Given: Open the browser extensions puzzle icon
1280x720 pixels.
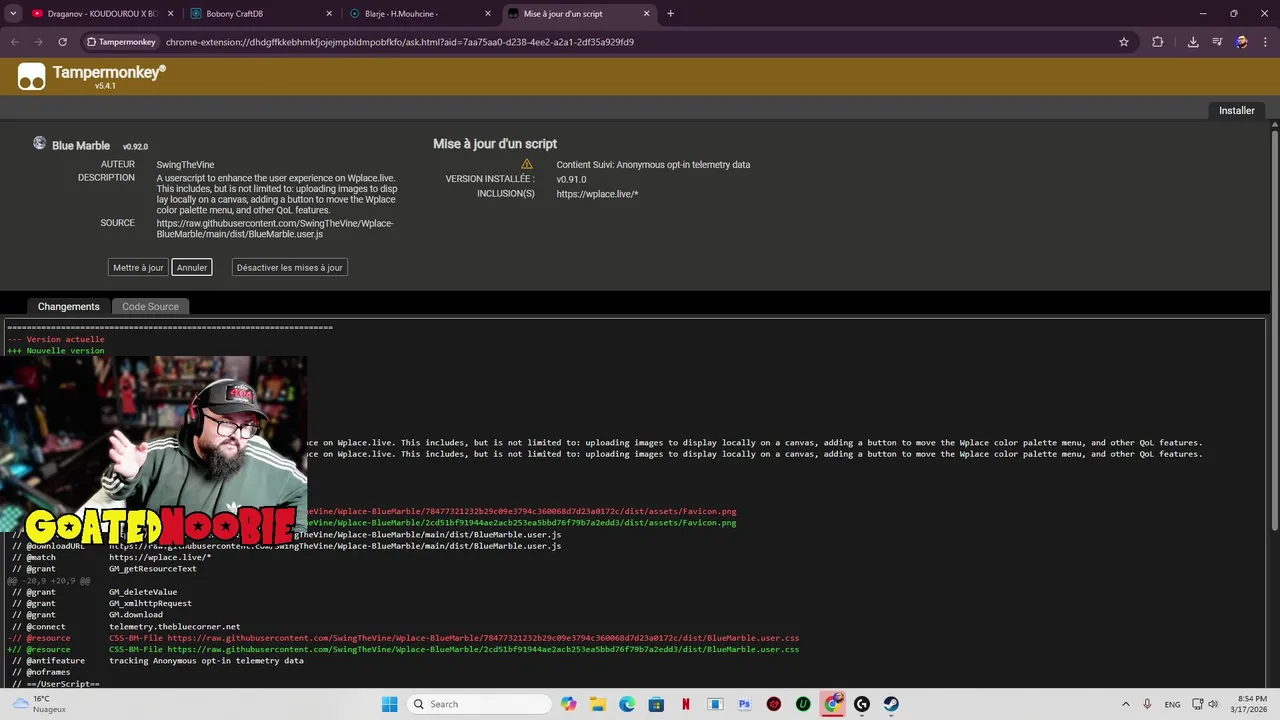Looking at the screenshot, I should click(x=1158, y=42).
